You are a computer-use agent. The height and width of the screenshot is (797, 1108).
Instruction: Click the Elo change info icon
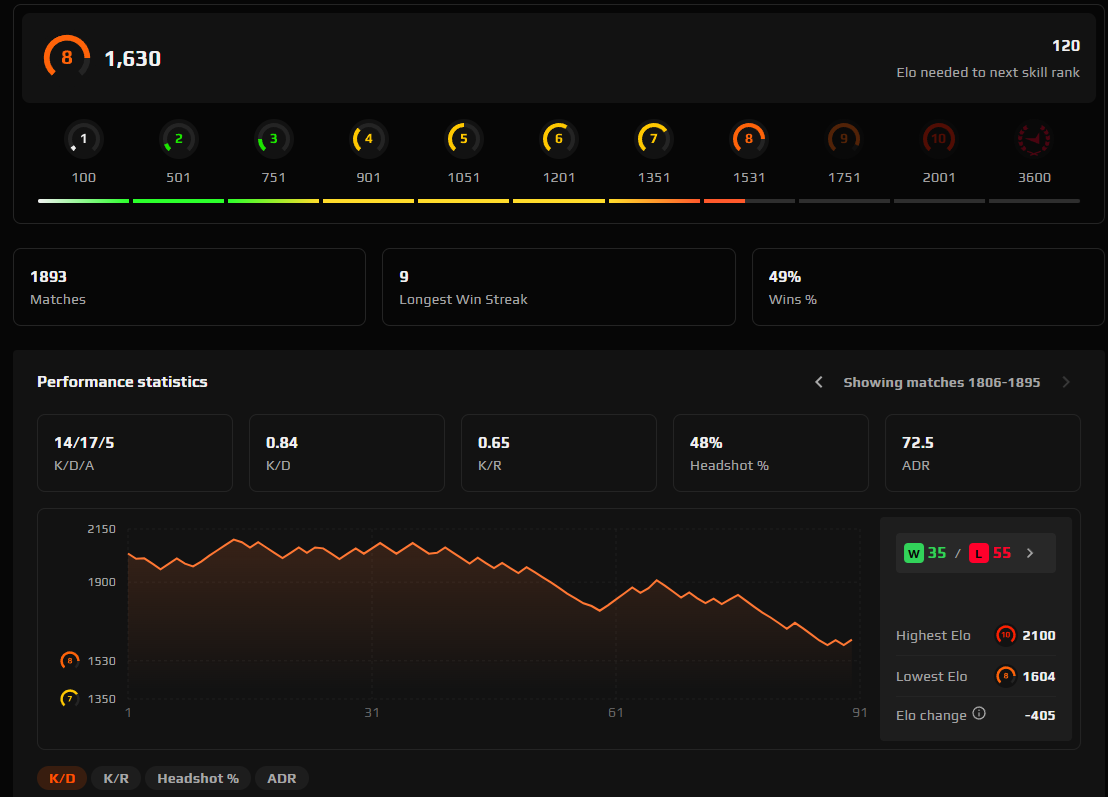(979, 713)
